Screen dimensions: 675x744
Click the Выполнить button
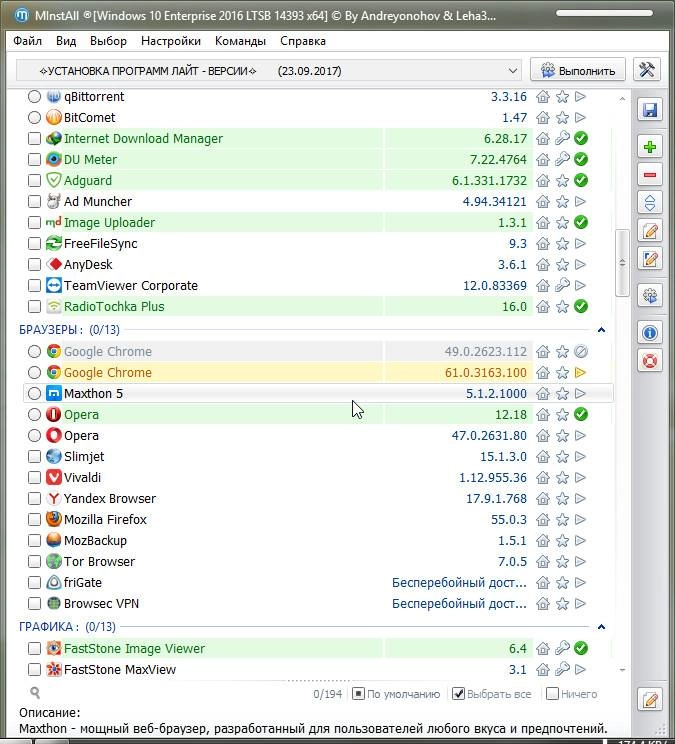[x=578, y=70]
